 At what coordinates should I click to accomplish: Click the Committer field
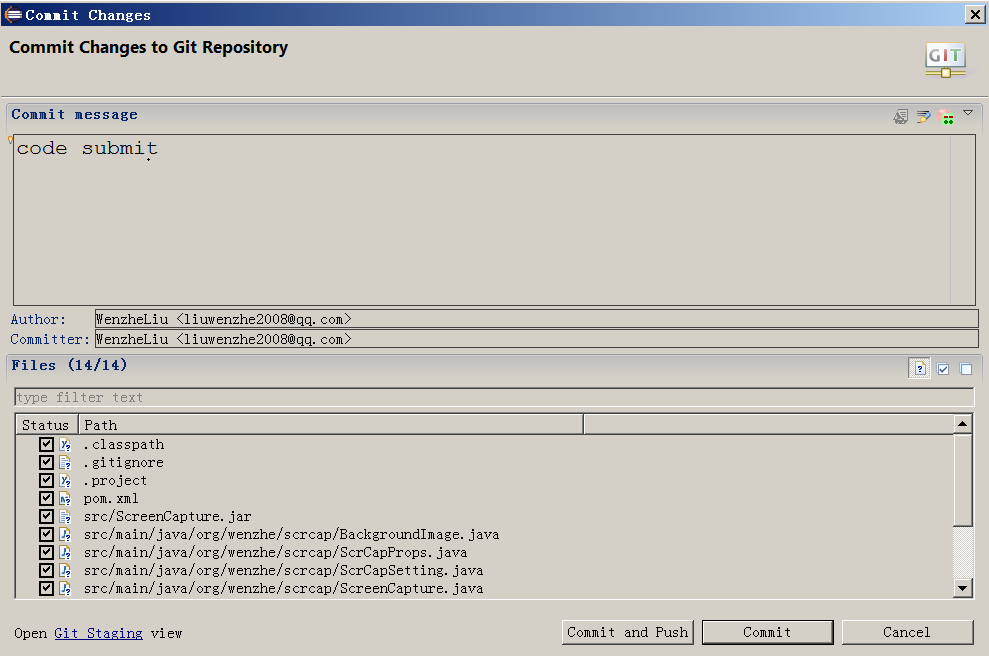click(536, 339)
